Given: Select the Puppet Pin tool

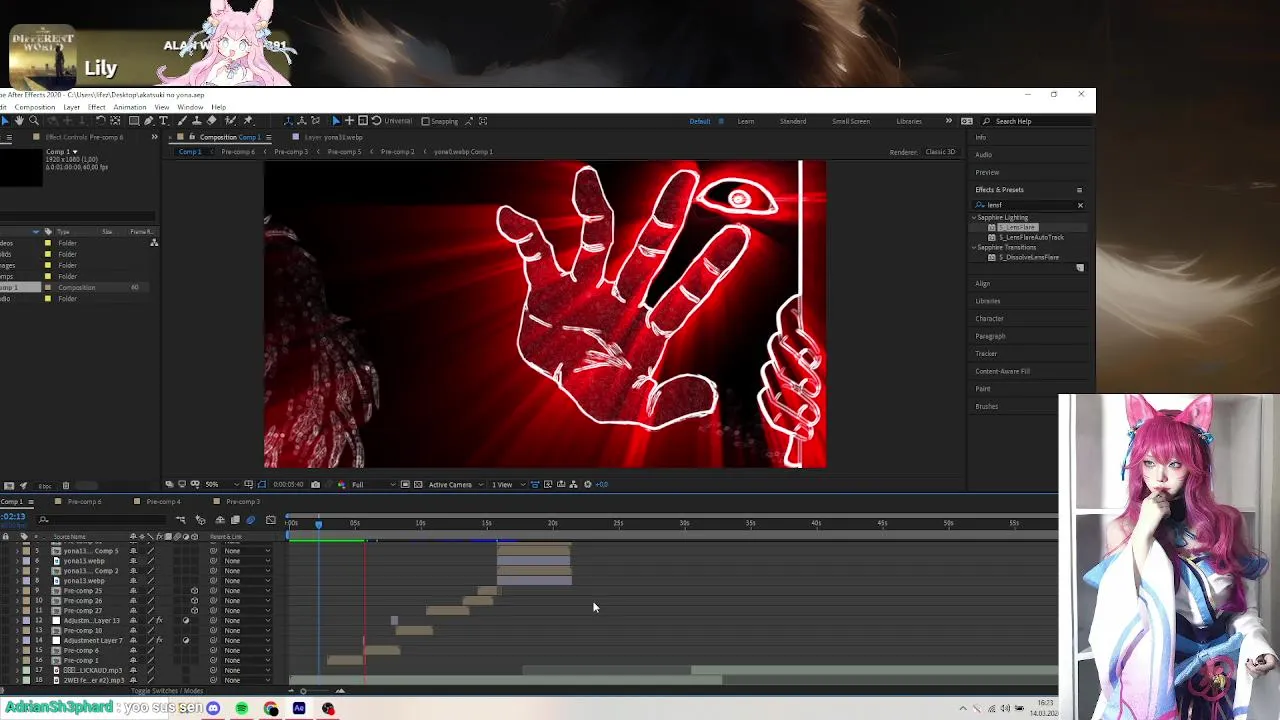Looking at the screenshot, I should pos(248,121).
